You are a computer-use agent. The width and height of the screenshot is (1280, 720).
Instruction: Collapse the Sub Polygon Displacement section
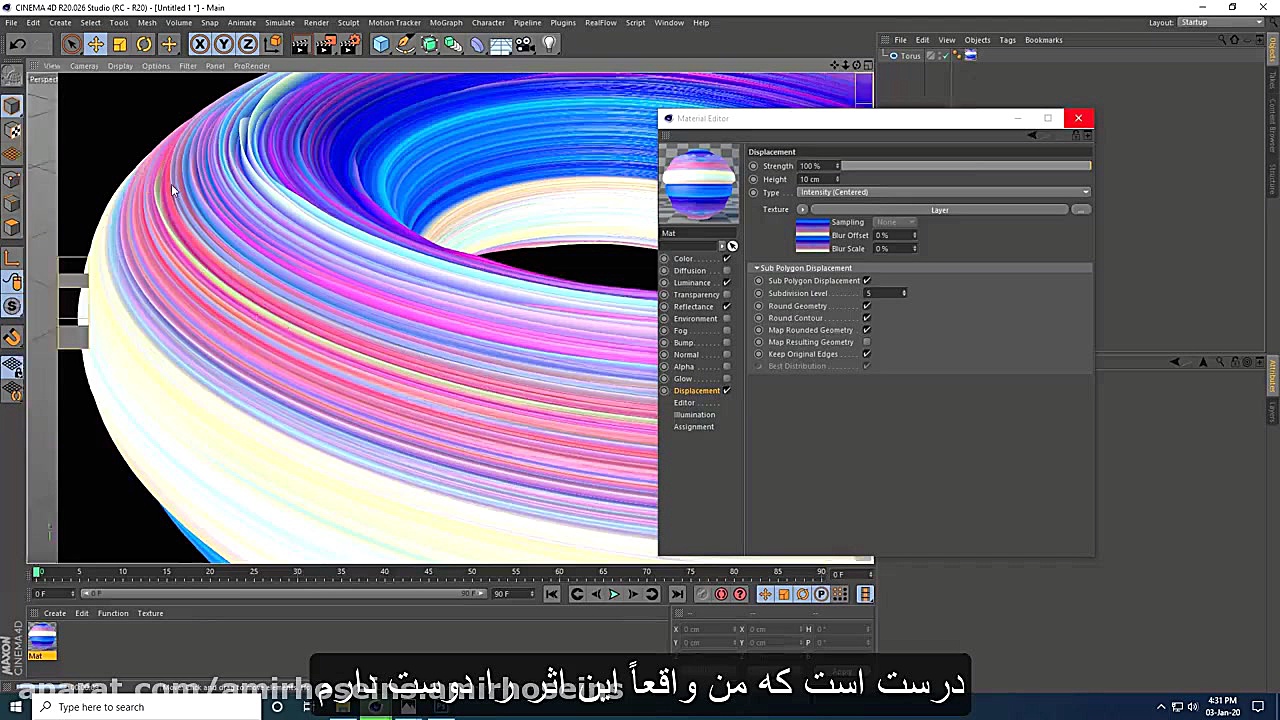pos(757,267)
